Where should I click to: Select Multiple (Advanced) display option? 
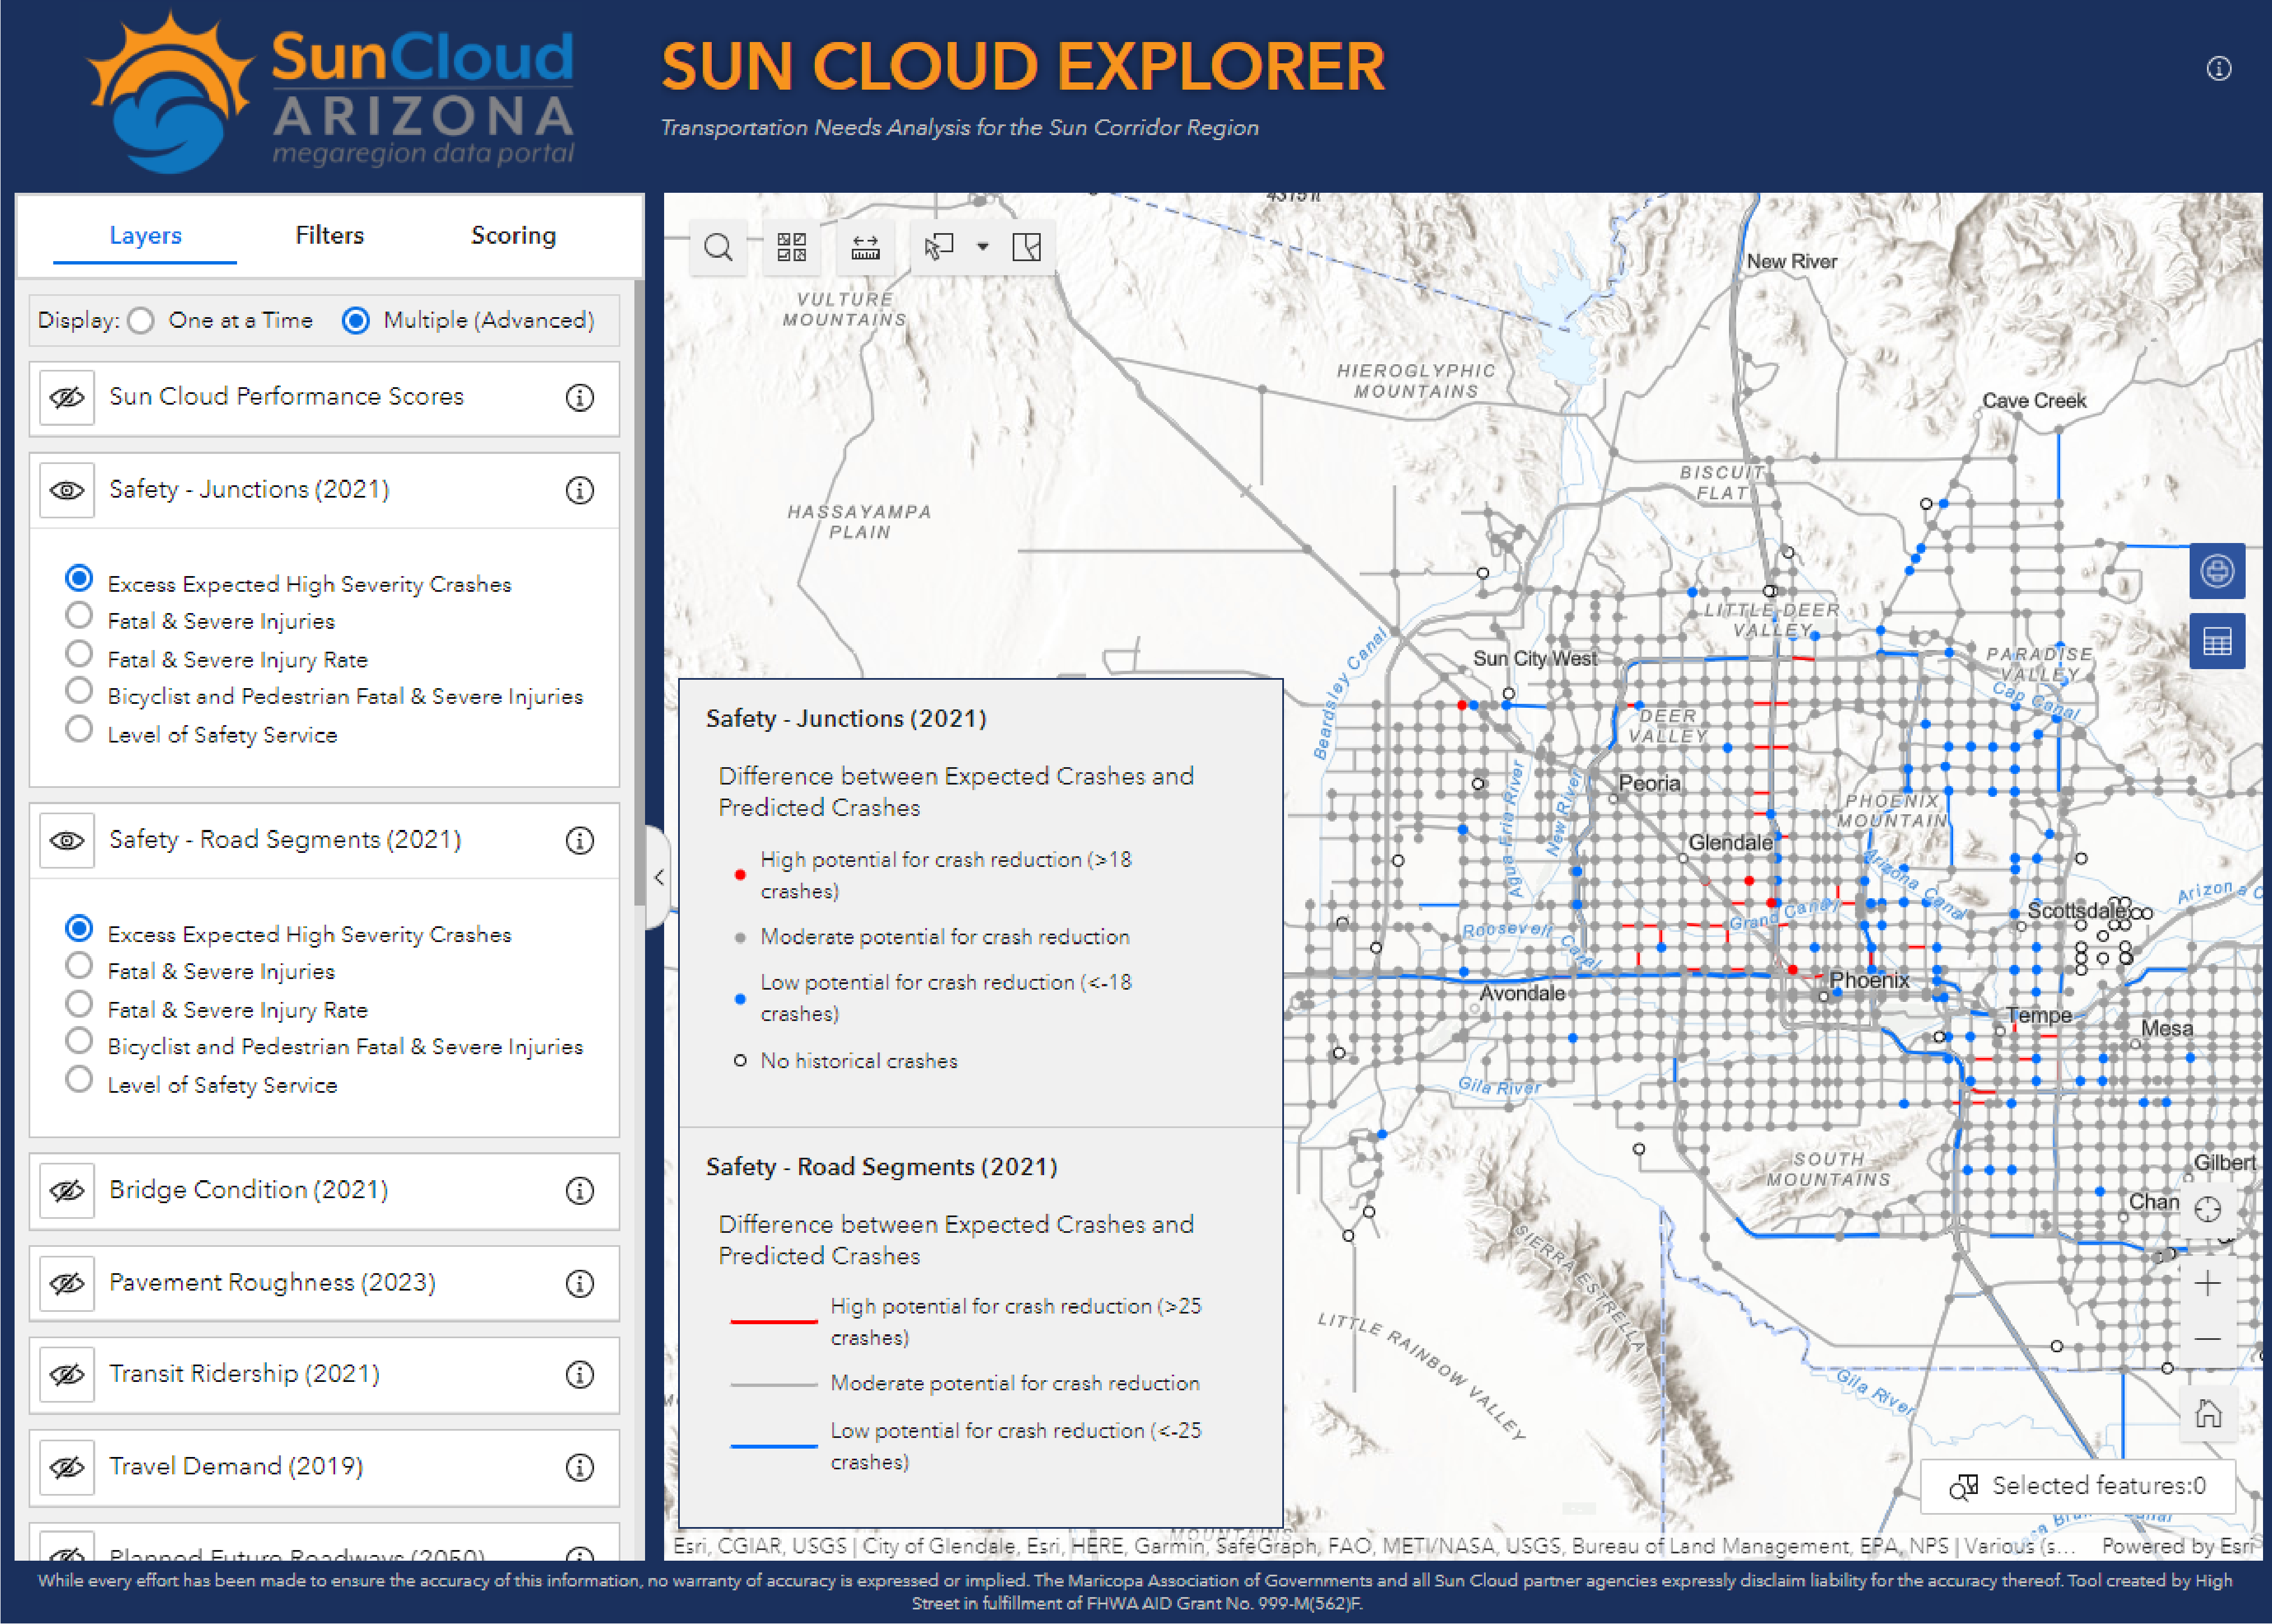point(355,321)
